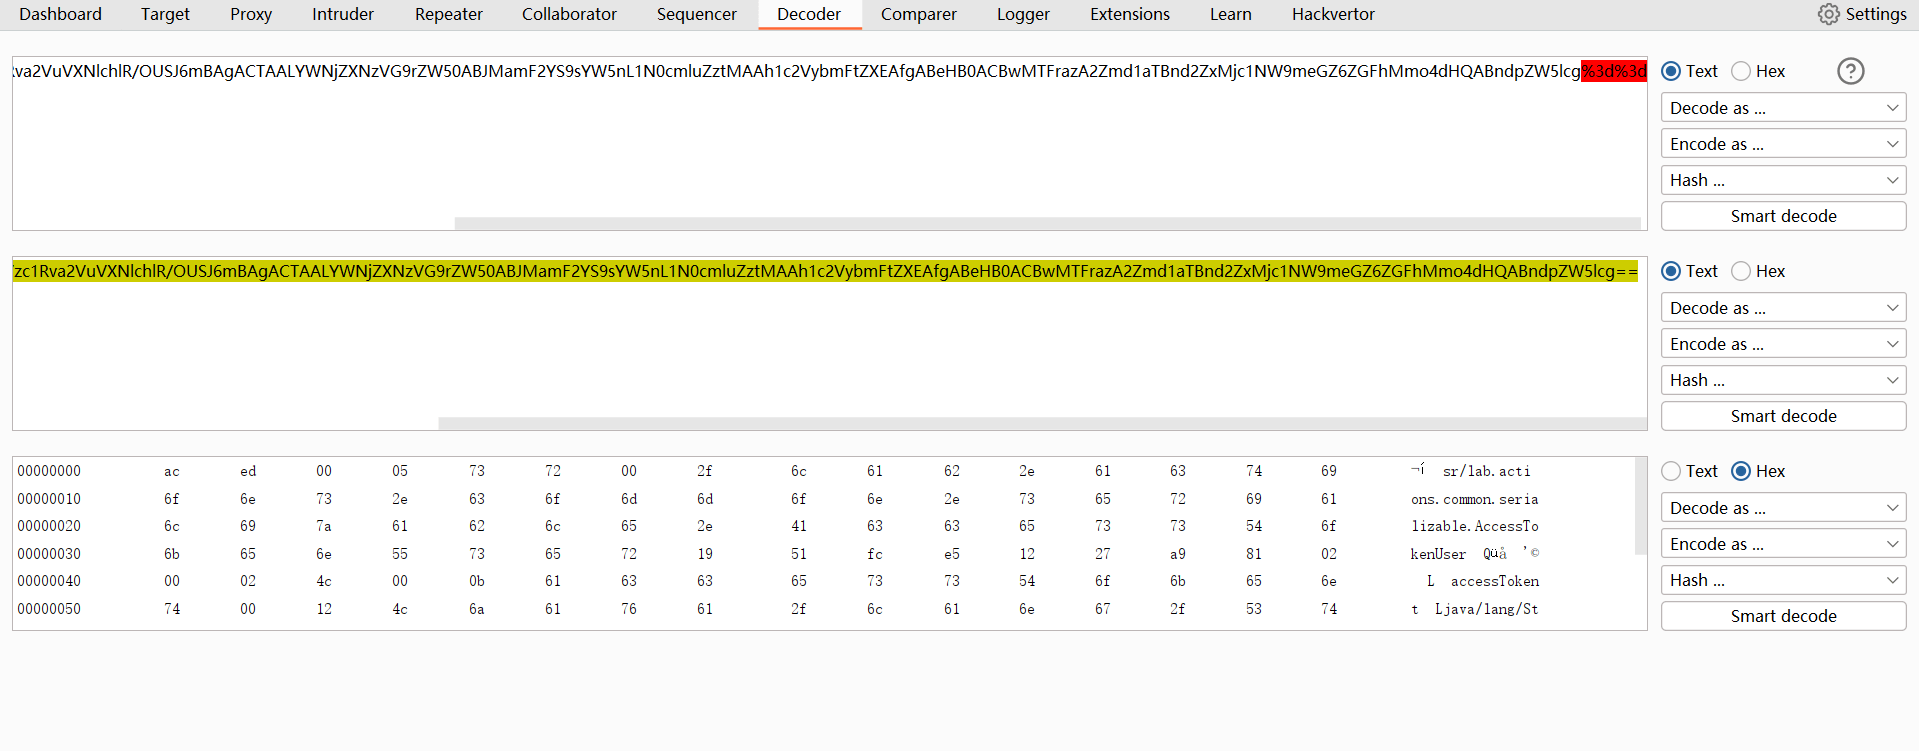
Task: Select hex byte "ac" at offset 00000000
Action: tap(172, 471)
